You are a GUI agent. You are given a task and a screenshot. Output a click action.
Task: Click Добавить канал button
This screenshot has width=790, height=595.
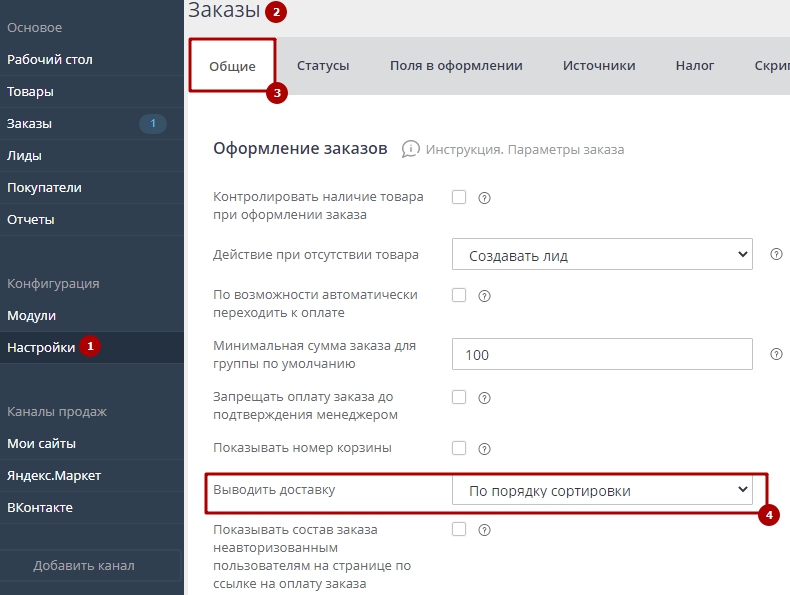pos(91,565)
